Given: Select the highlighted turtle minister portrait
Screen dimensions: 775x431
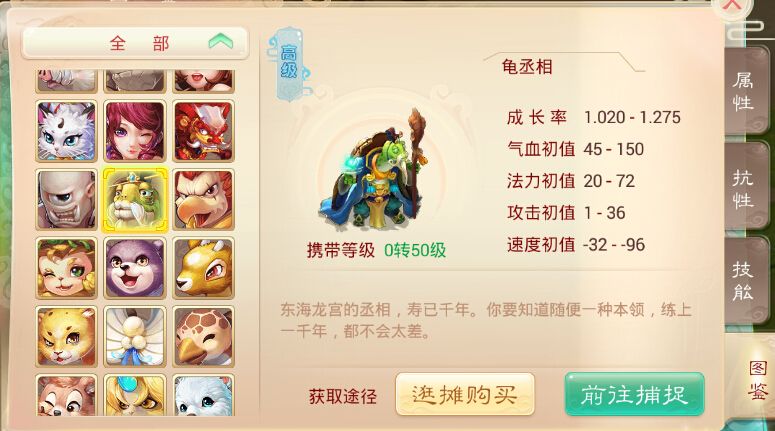Looking at the screenshot, I should [x=134, y=200].
